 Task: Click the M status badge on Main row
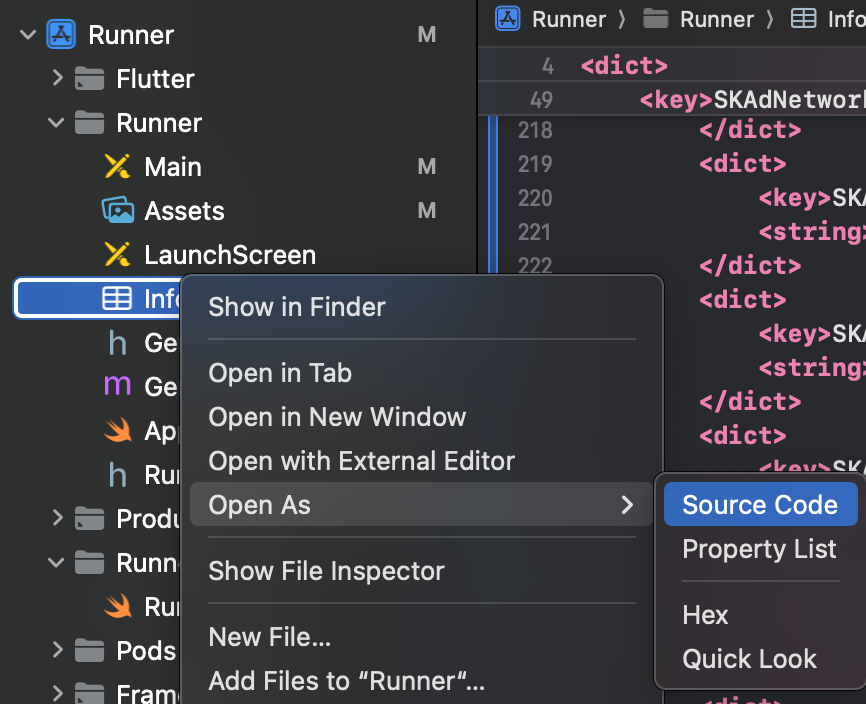point(427,166)
